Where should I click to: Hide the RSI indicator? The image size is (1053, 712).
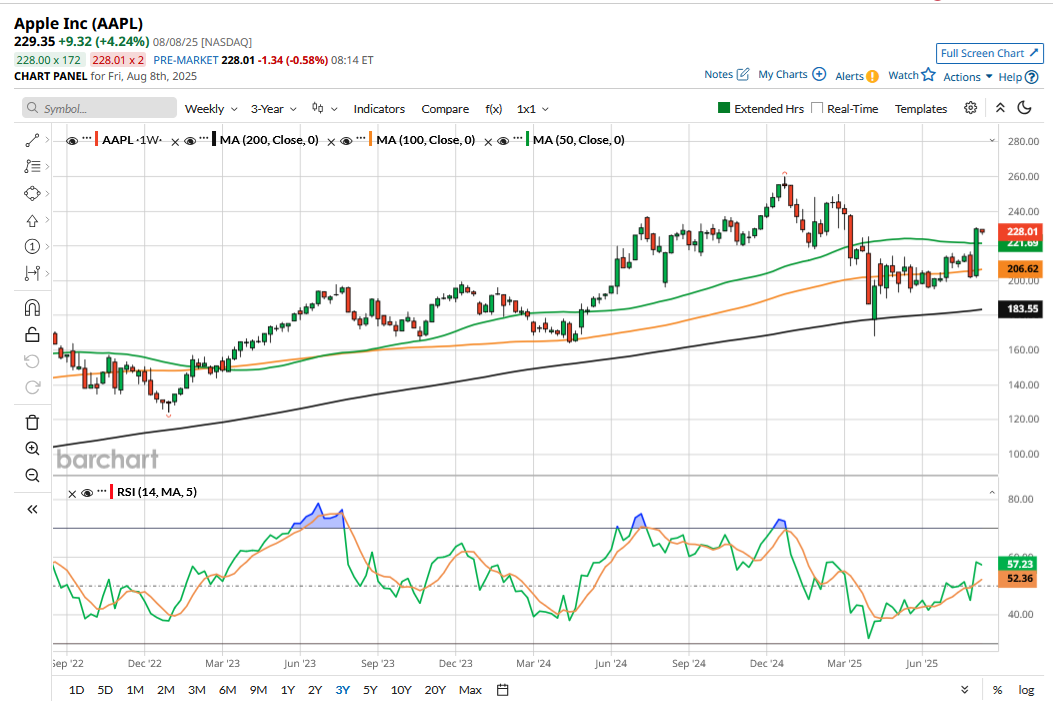point(87,493)
